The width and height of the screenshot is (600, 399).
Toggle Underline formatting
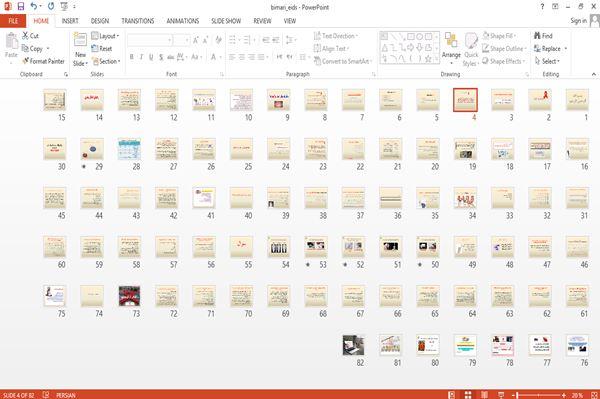coord(151,57)
